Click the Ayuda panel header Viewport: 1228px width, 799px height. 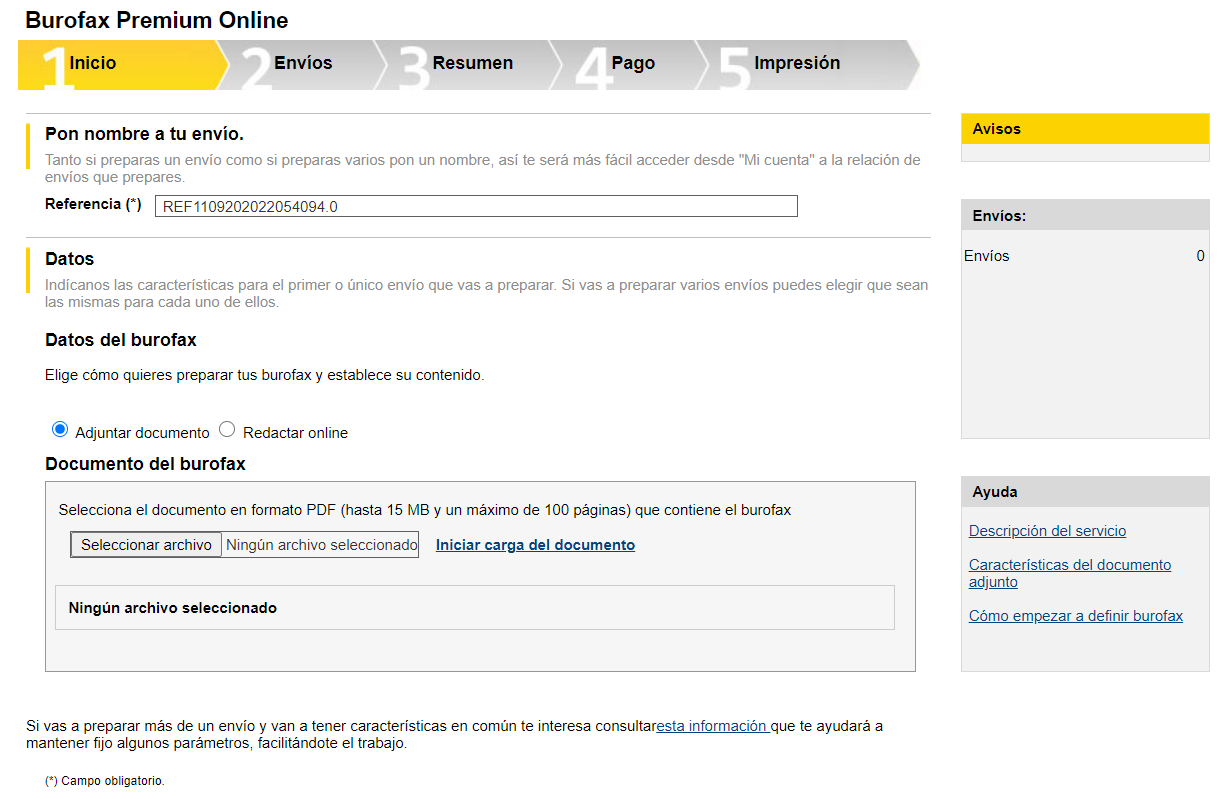click(1085, 492)
